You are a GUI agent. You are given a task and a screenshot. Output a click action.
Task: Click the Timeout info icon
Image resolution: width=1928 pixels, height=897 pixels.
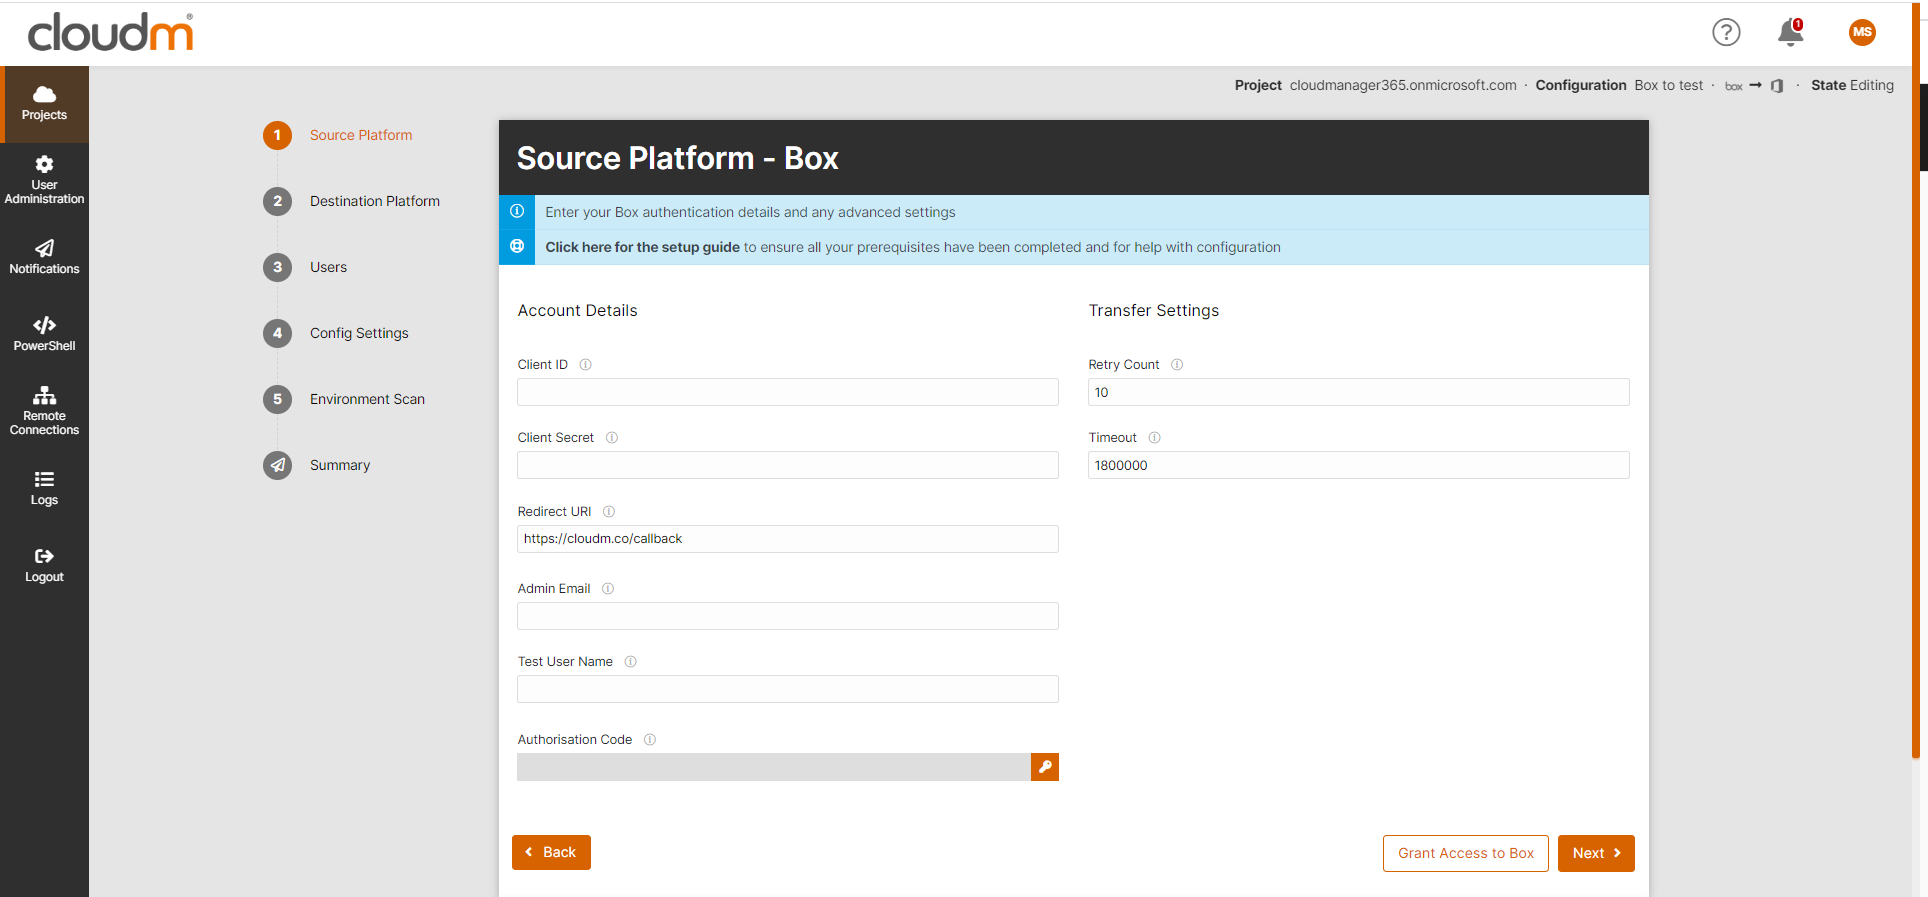click(x=1155, y=438)
